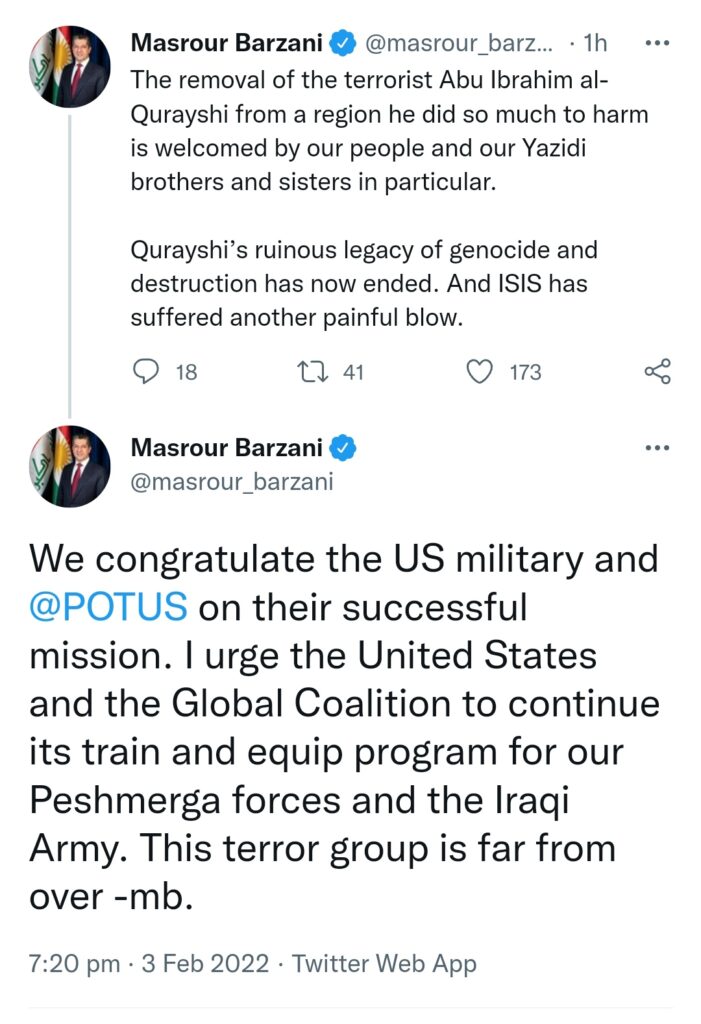Click Masrour Barzani name on first tweet

230,44
